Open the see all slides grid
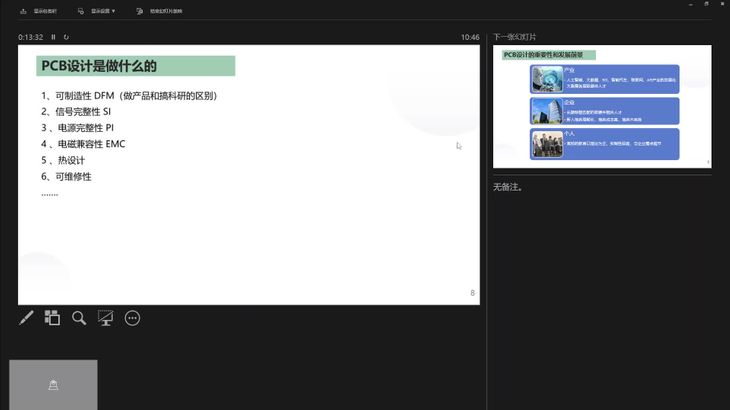The width and height of the screenshot is (730, 410). pyautogui.click(x=52, y=318)
